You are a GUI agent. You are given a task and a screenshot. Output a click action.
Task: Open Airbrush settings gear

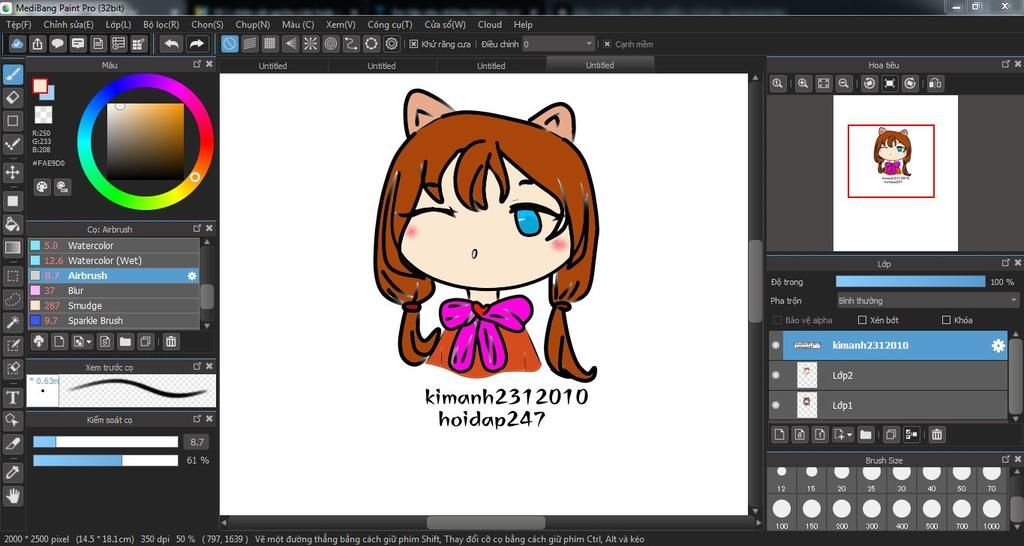tap(191, 276)
